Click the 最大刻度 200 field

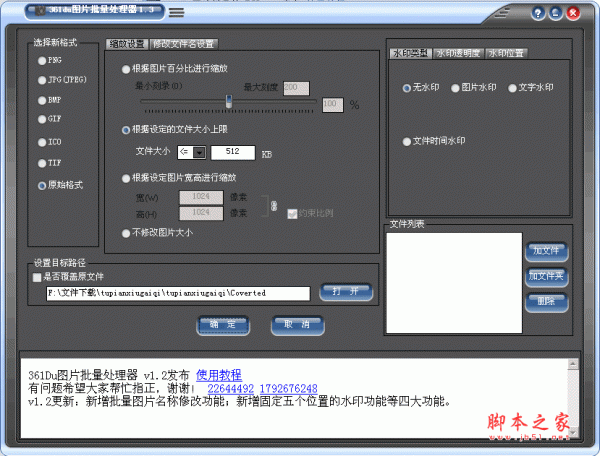click(x=296, y=88)
